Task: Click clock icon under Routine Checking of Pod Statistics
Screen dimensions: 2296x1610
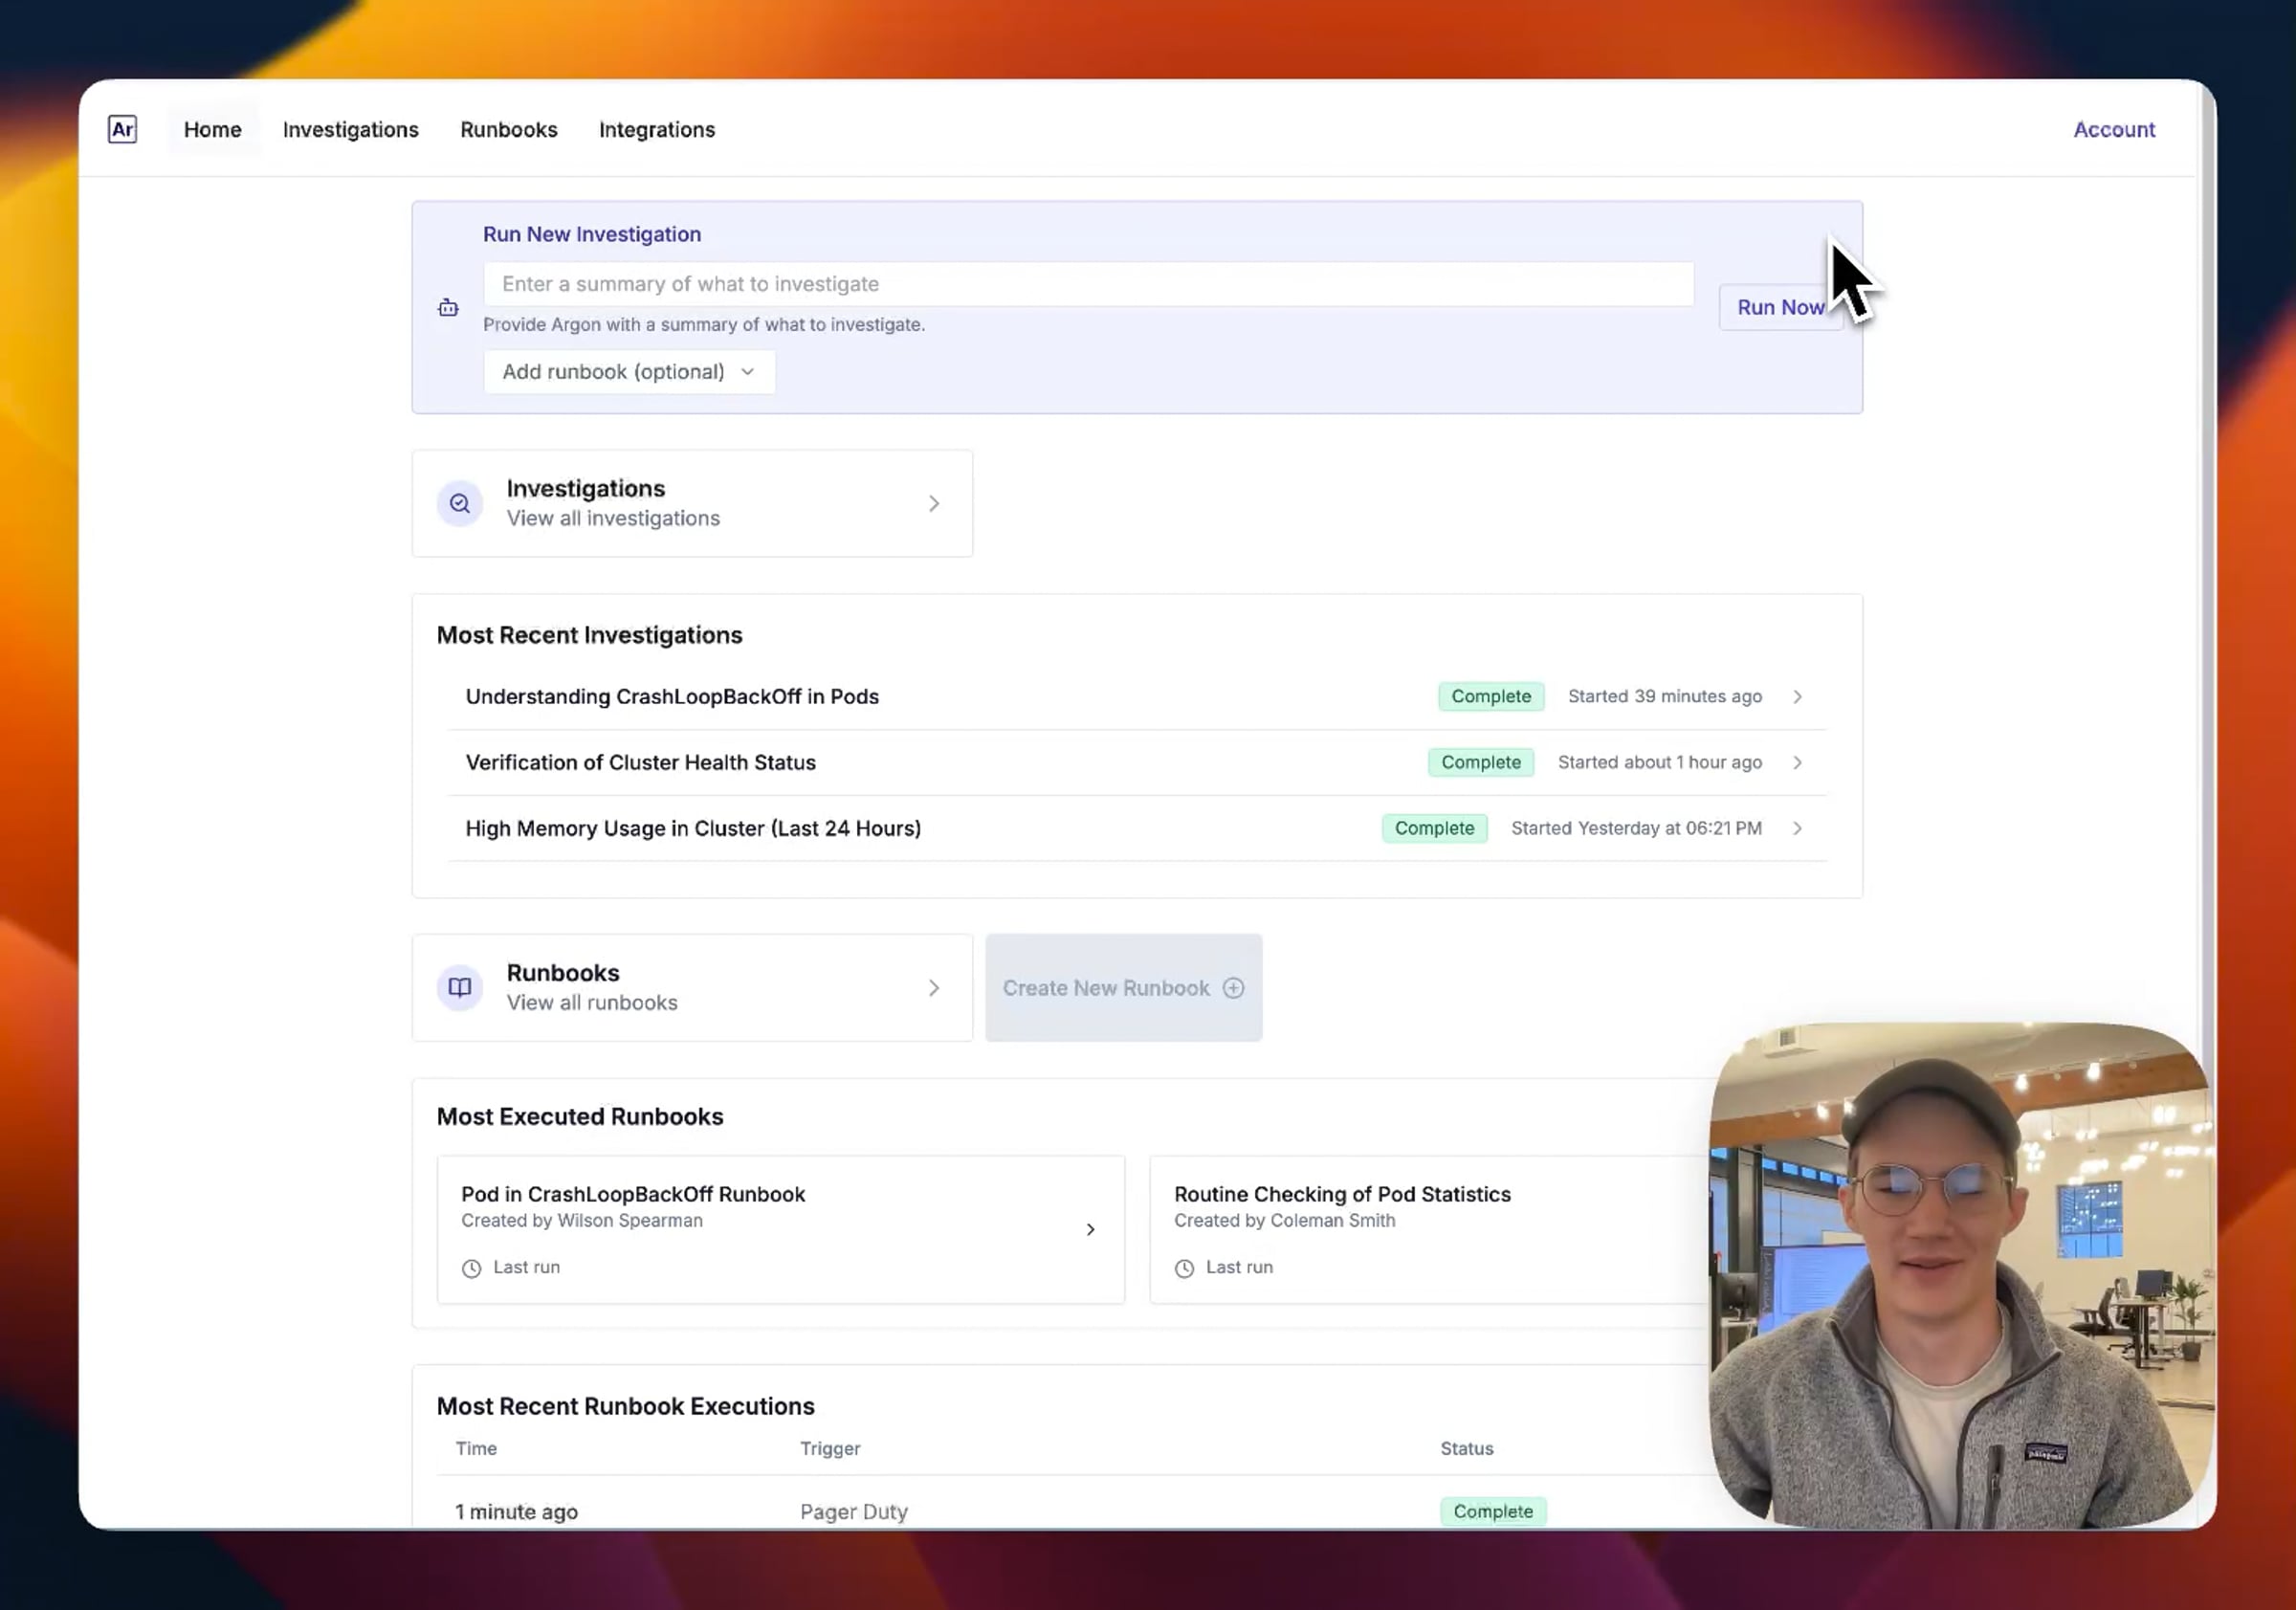Action: (1184, 1268)
